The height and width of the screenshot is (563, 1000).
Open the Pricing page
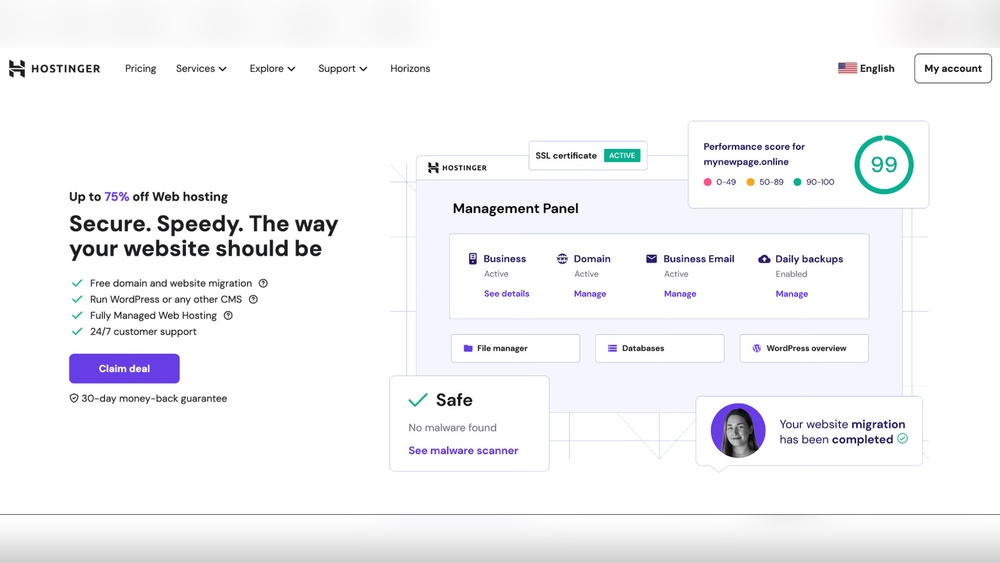pyautogui.click(x=140, y=68)
